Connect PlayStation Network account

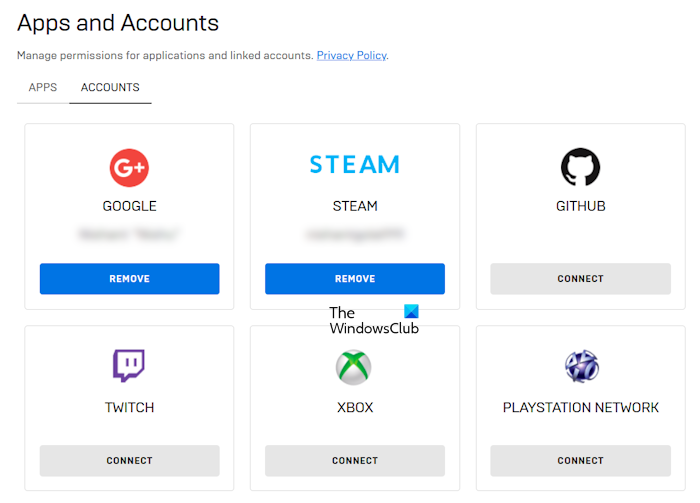(580, 461)
